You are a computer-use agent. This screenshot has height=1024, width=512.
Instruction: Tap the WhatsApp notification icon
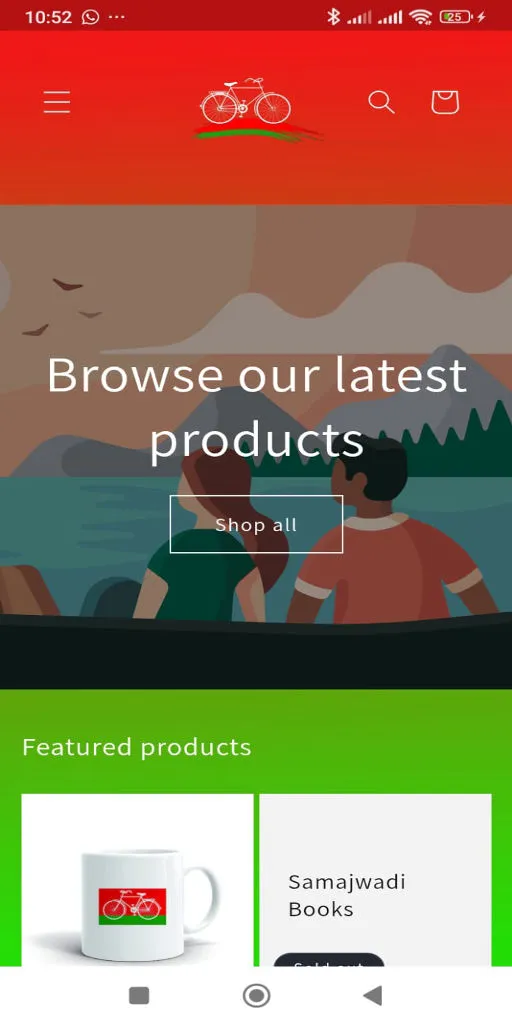[x=90, y=16]
